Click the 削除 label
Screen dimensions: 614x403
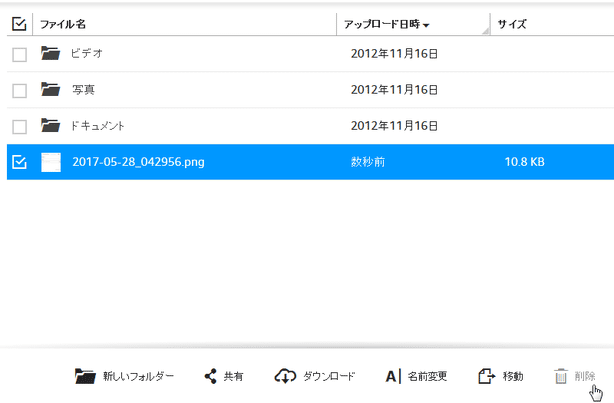tap(585, 376)
